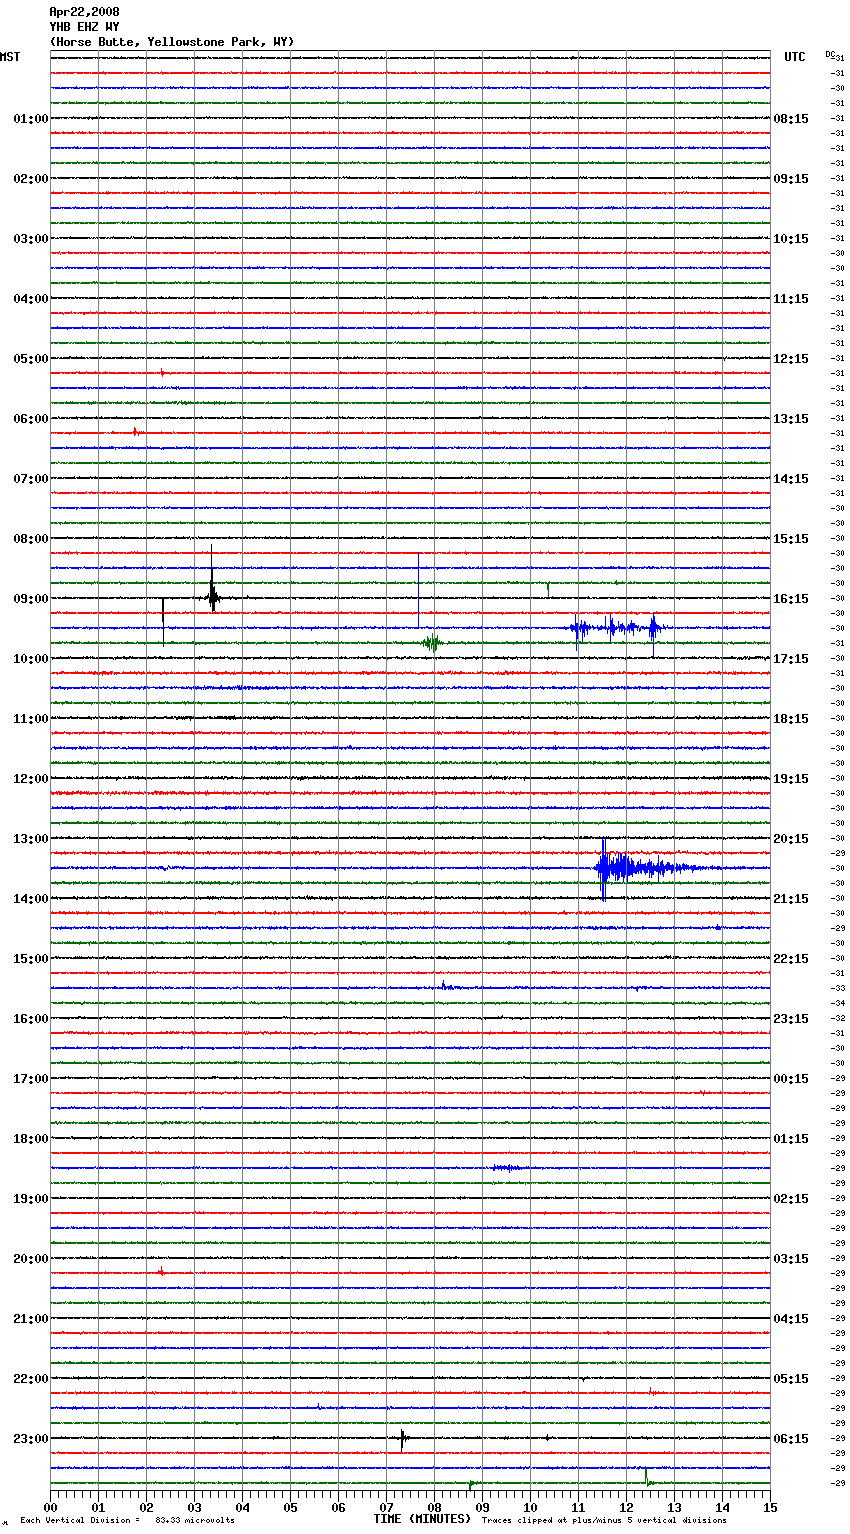Viewport: 850px width, 1534px height.
Task: Click the small red event after 20:00
Action: click(162, 1272)
